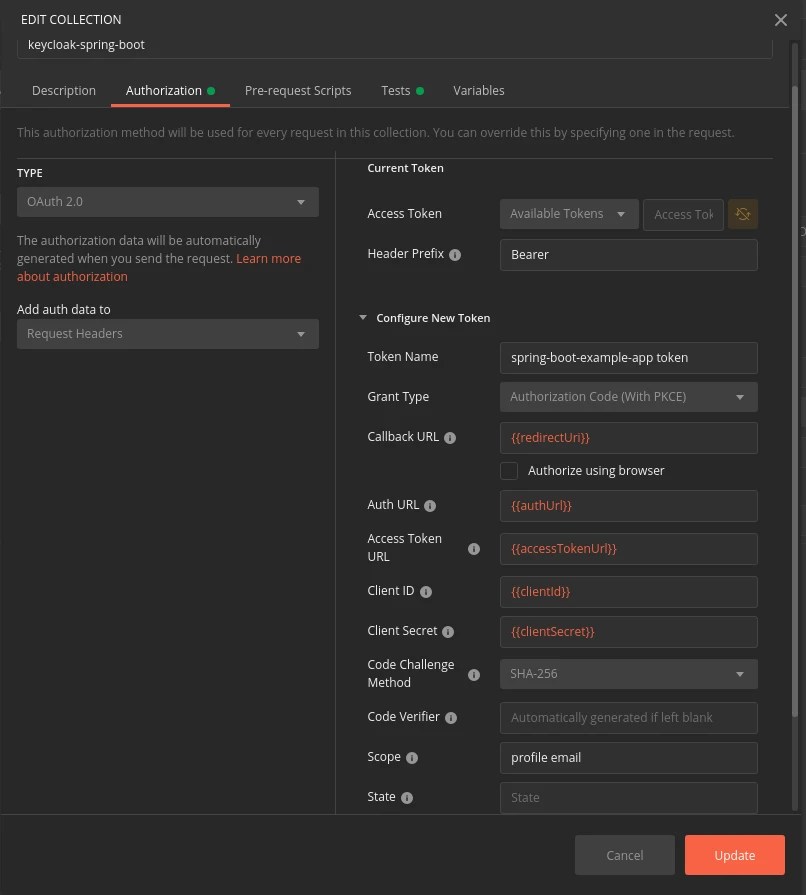Image resolution: width=806 pixels, height=895 pixels.
Task: Click the keycloak-spring-boot name field
Action: coord(395,44)
